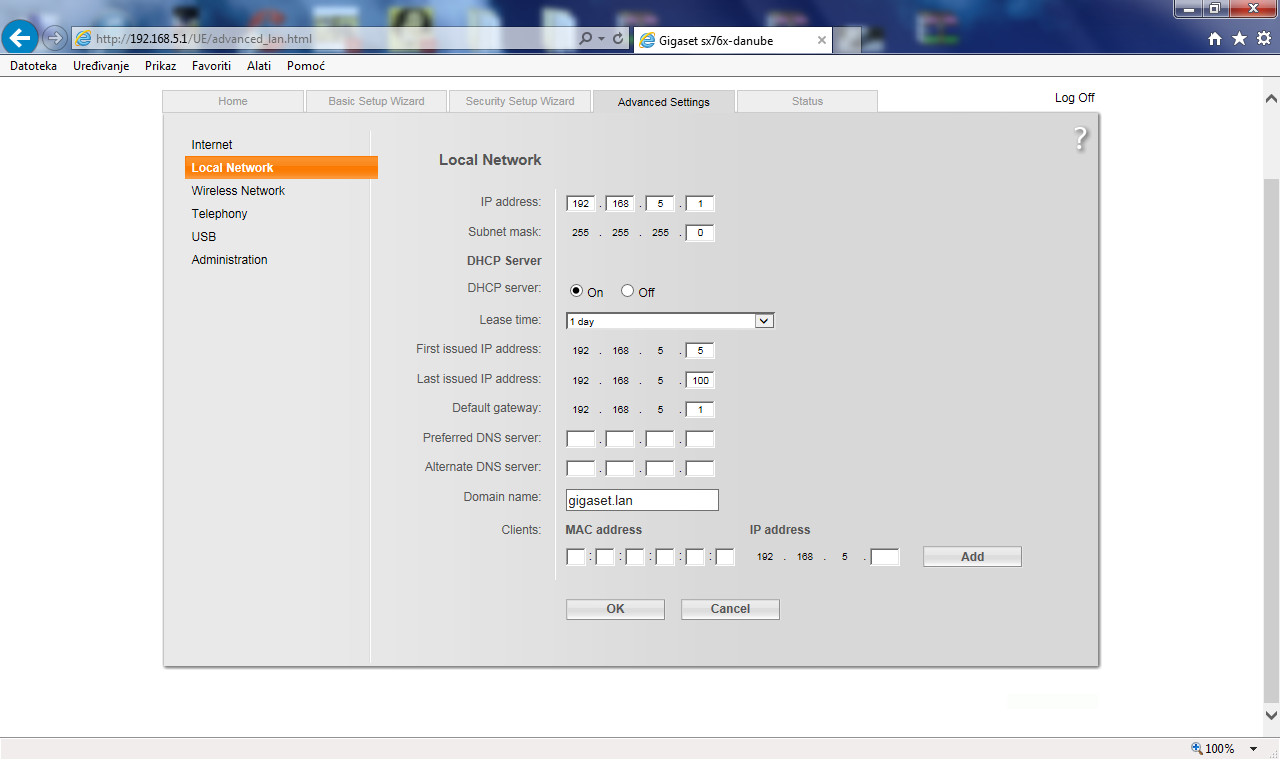Image resolution: width=1280 pixels, height=760 pixels.
Task: Open address bar autocomplete dropdown arrow
Action: coord(602,39)
